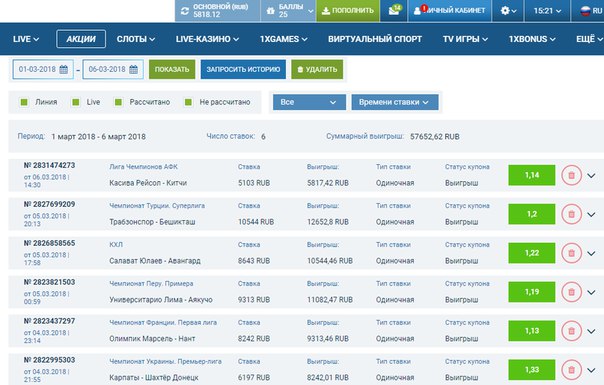Screen dimensions: 604x385
Task: Expand details of Трабзонспор - Бешикташ bet
Action: pyautogui.click(x=591, y=215)
